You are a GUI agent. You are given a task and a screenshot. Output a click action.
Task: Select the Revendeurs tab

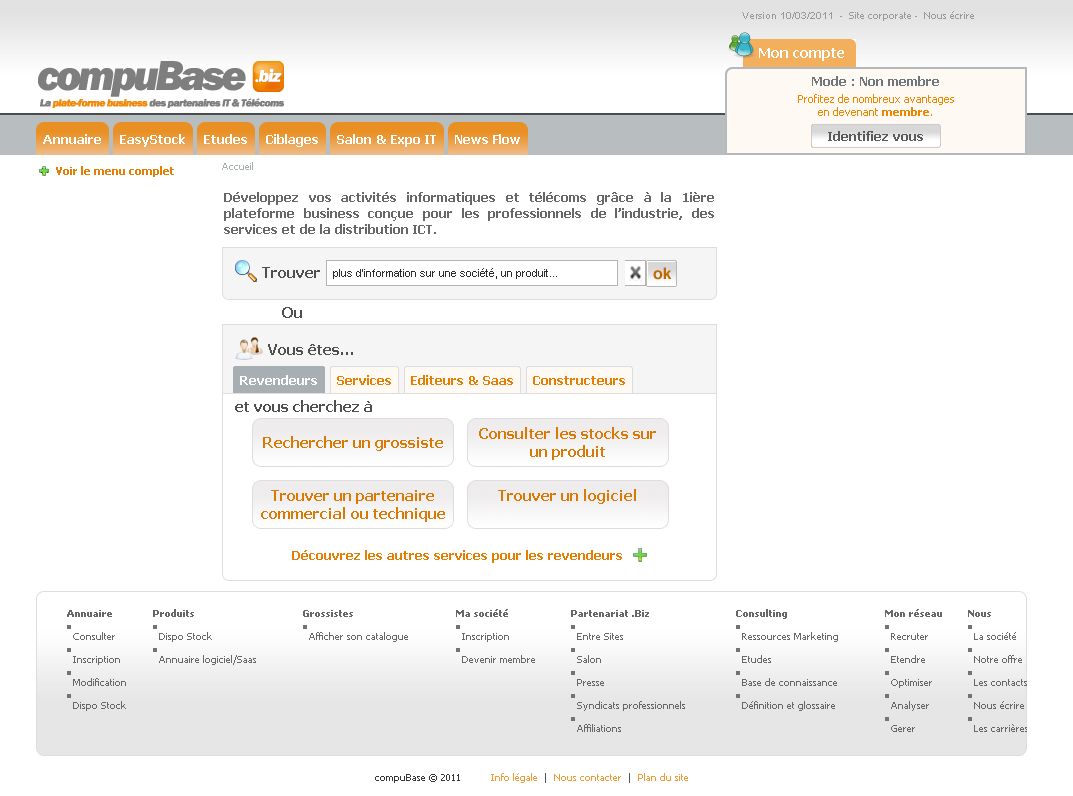(x=278, y=380)
